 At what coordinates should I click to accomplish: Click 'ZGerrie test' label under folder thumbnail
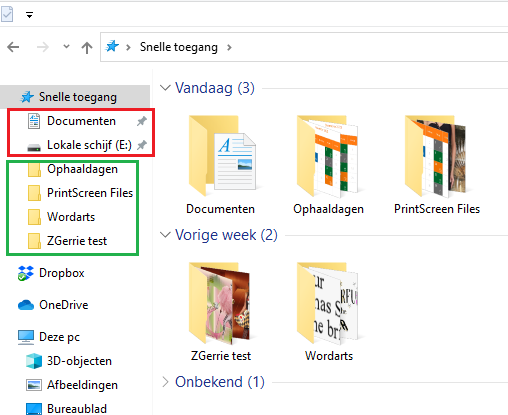click(221, 356)
